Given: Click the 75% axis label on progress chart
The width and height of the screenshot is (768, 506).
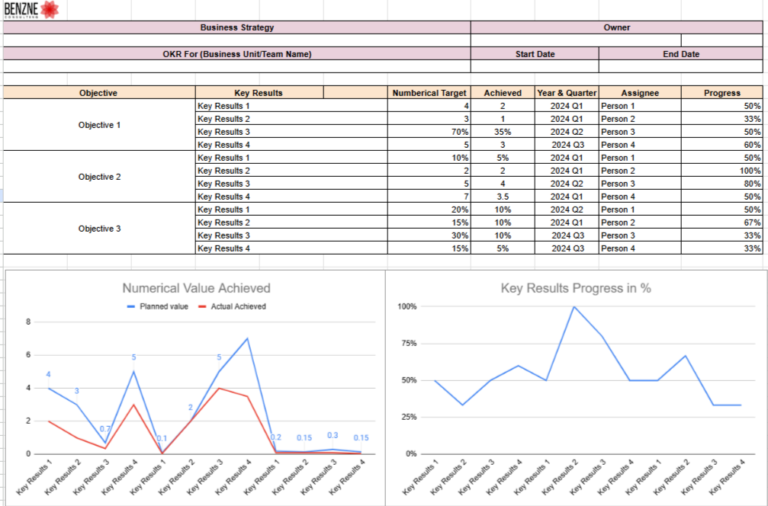Looking at the screenshot, I should pos(408,343).
